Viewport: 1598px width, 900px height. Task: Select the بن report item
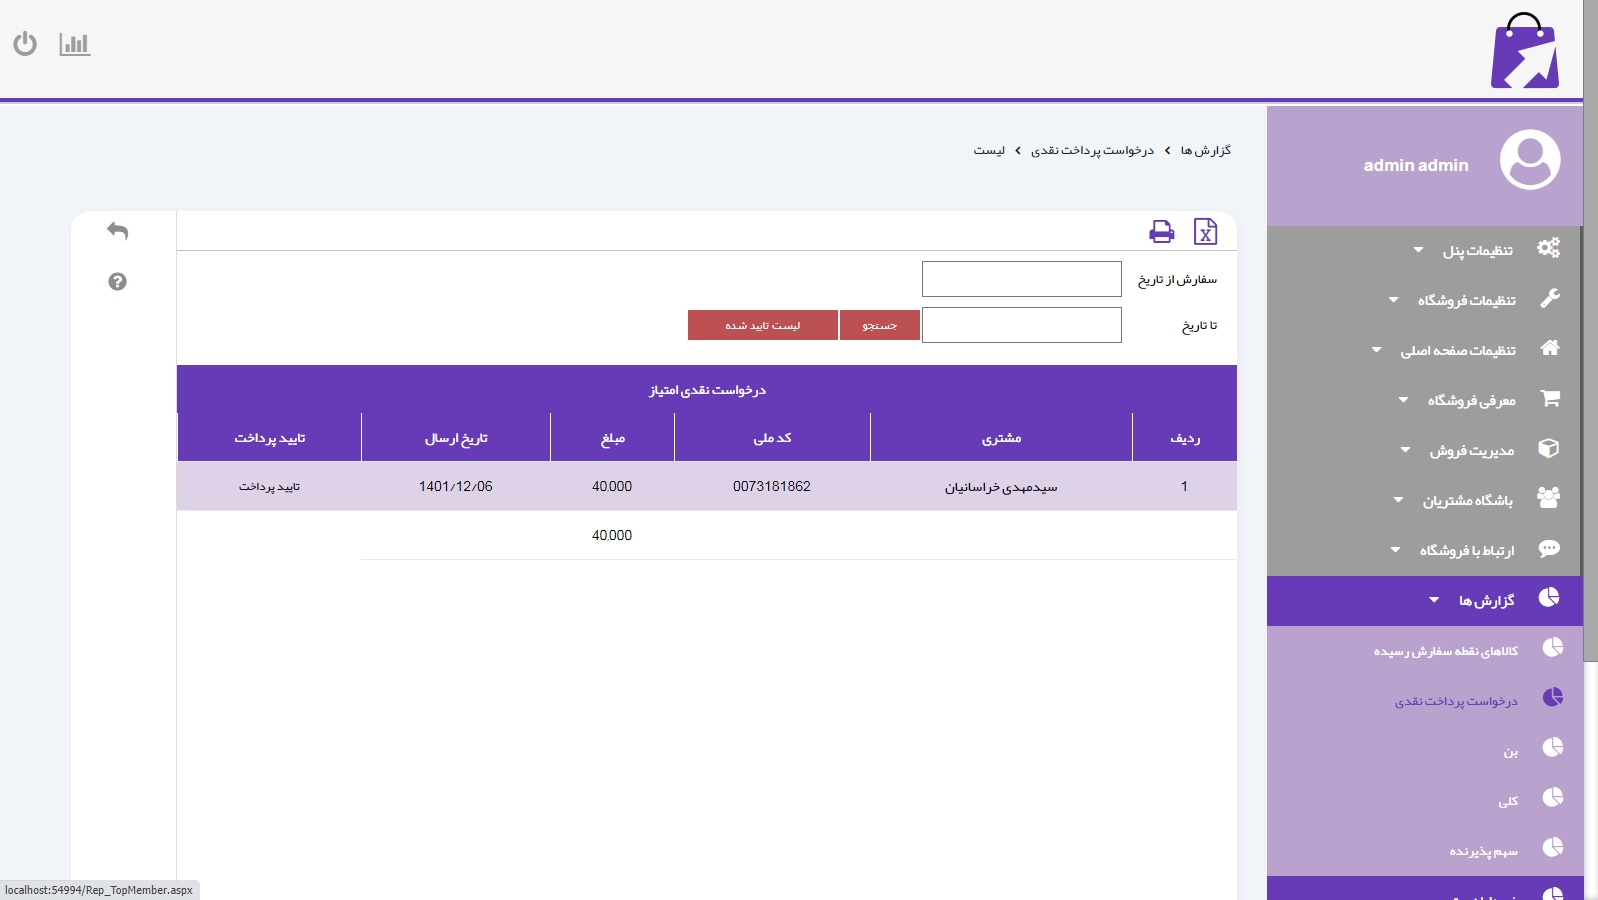click(x=1510, y=751)
